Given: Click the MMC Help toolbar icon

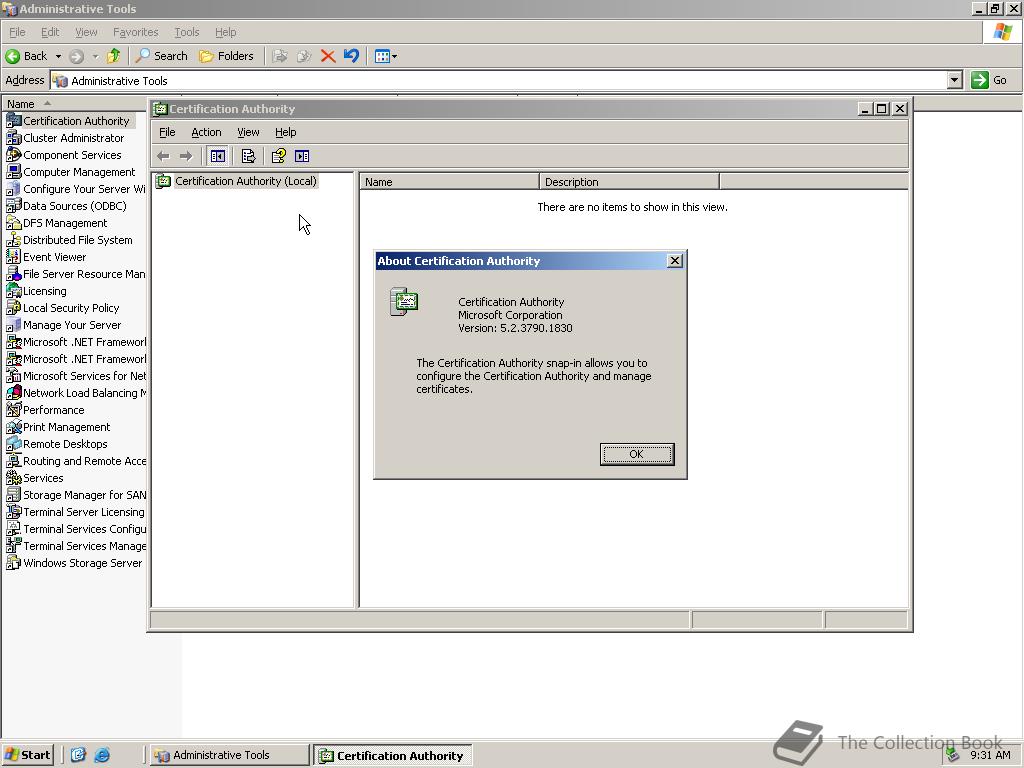Looking at the screenshot, I should [x=279, y=156].
